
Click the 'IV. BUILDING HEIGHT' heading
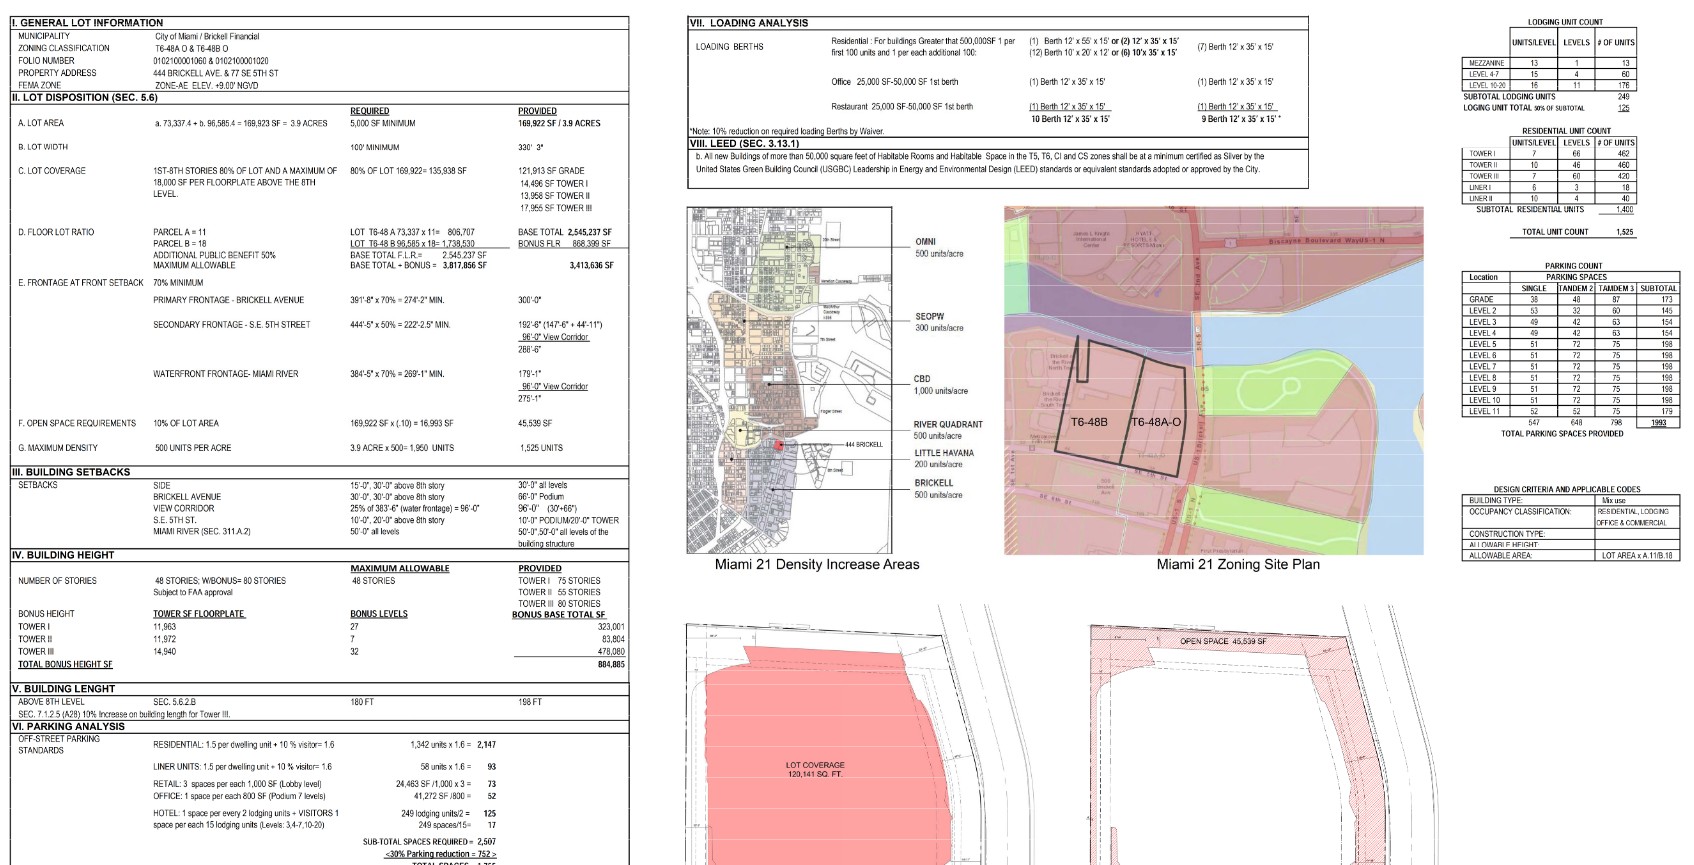[63, 555]
